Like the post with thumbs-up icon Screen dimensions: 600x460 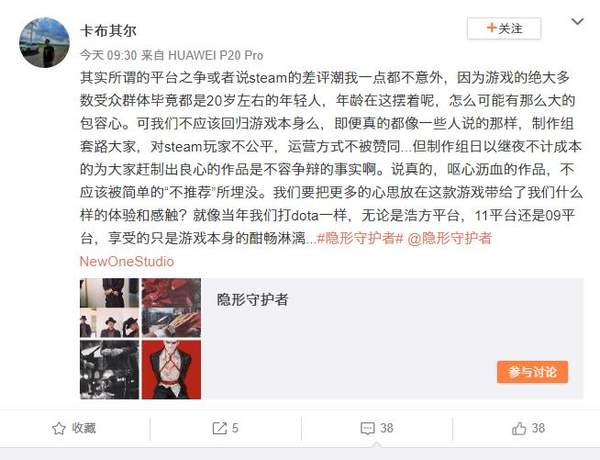coord(519,428)
